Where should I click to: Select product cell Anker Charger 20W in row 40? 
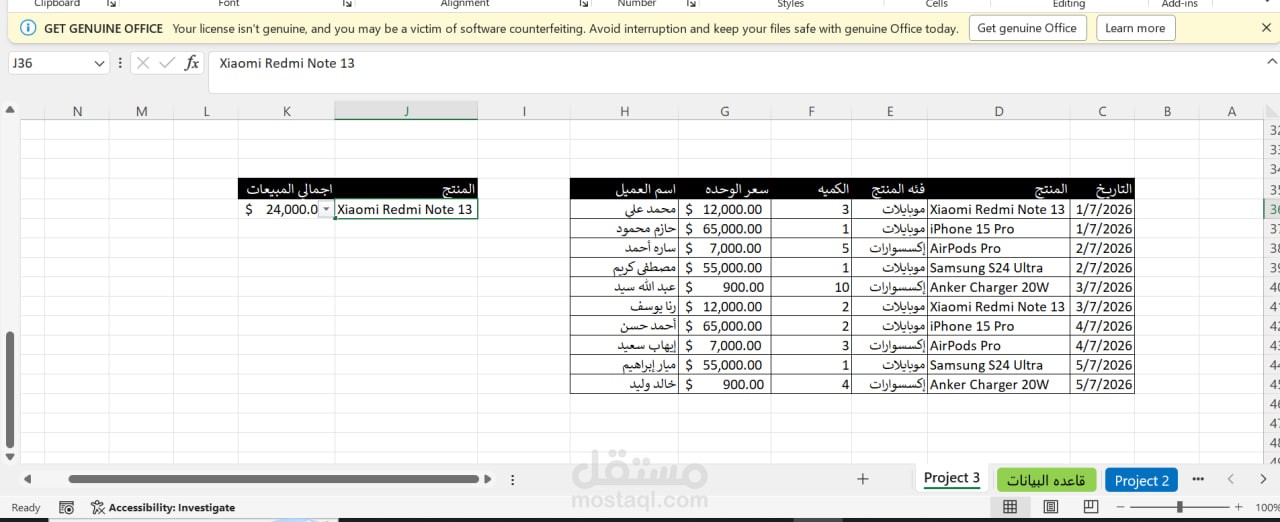[999, 287]
